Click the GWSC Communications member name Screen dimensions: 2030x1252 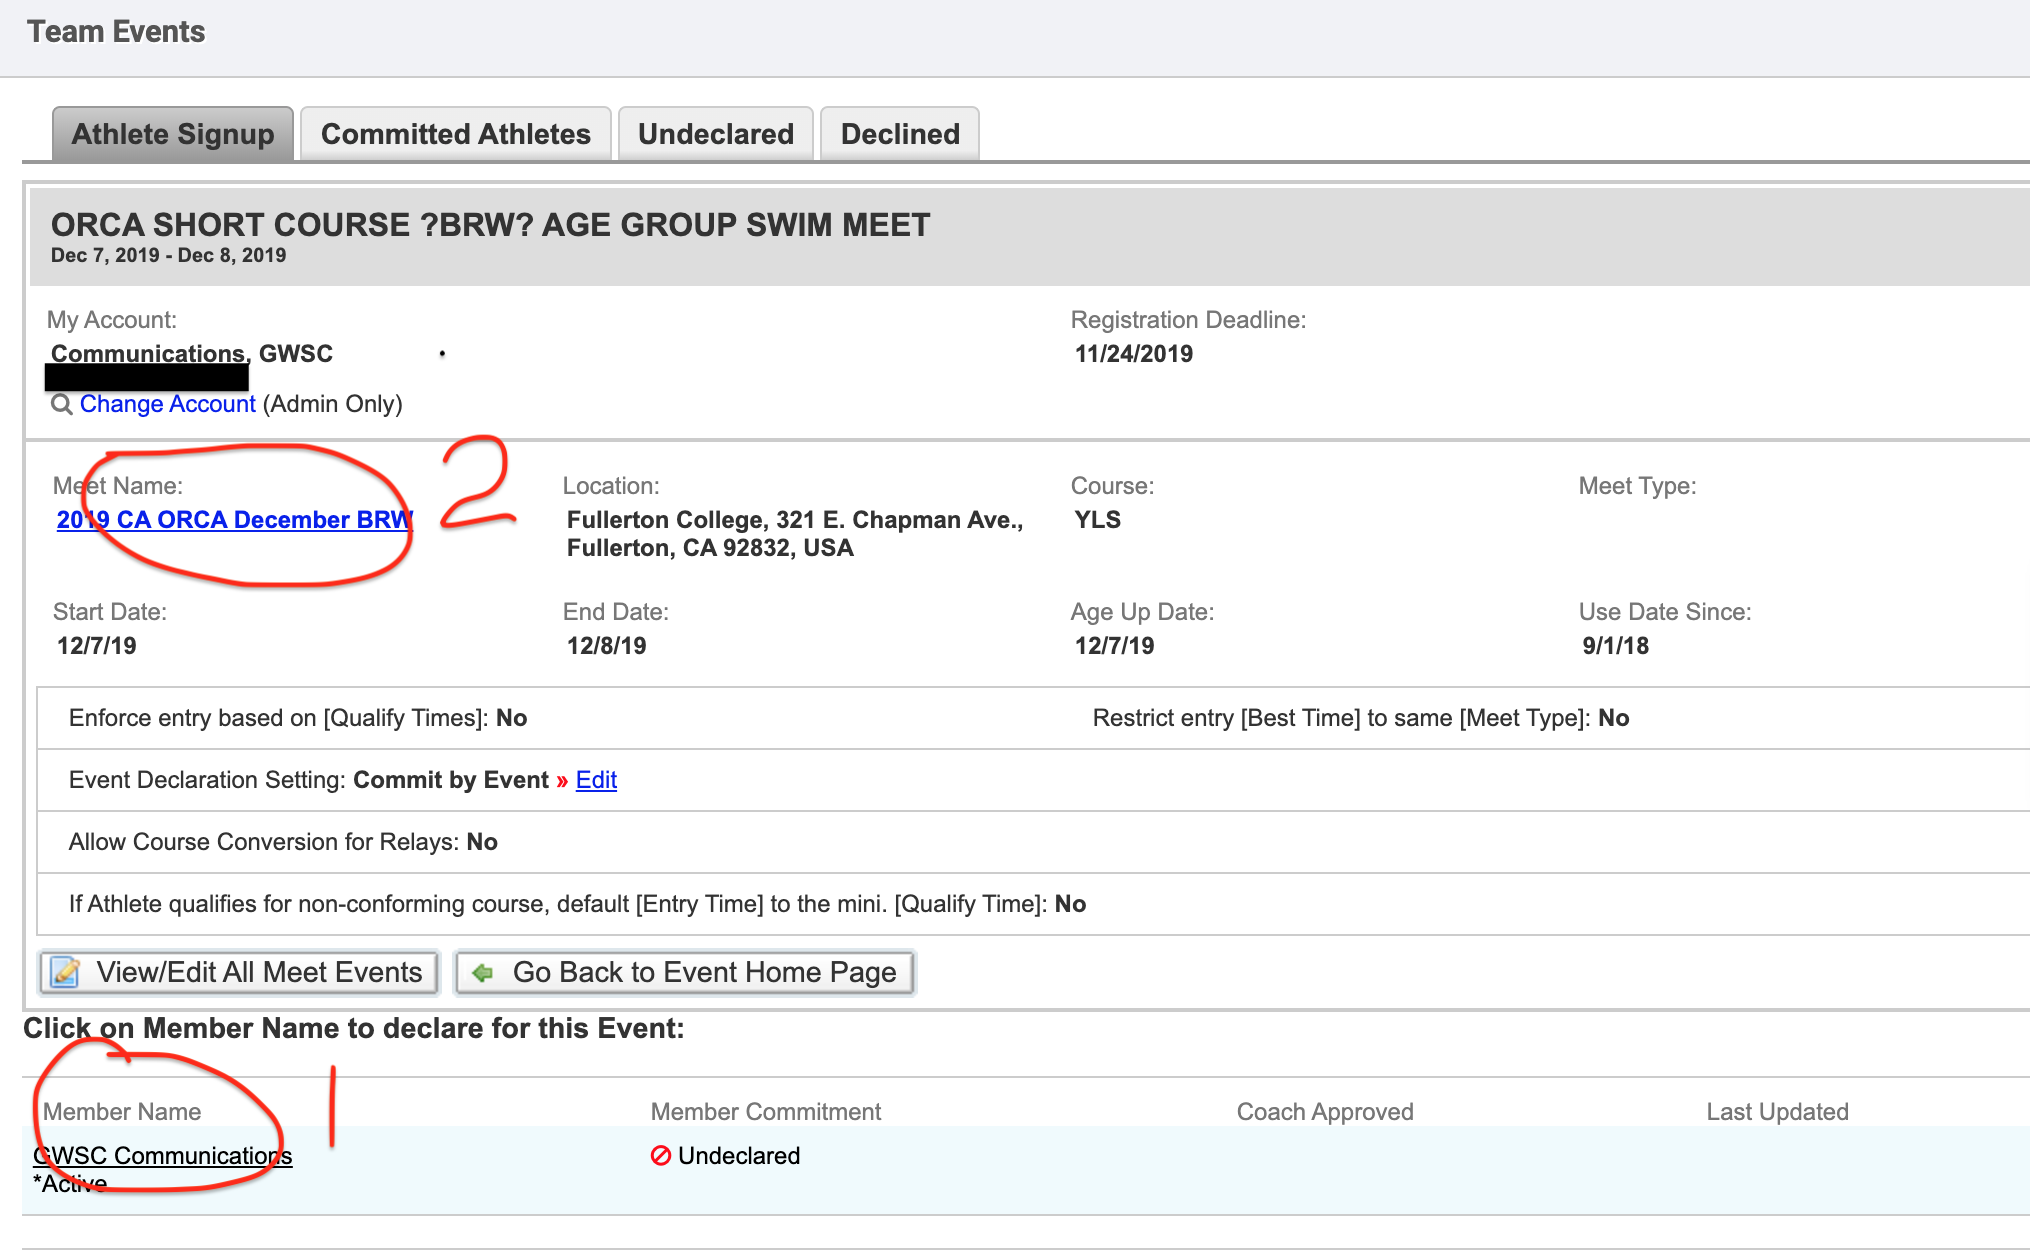(162, 1156)
